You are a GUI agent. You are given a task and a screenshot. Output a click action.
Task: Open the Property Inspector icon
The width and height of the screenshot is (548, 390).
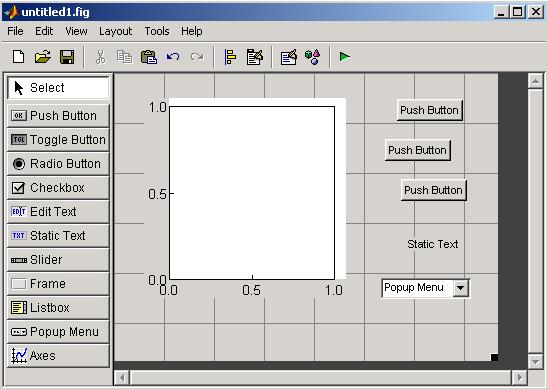tap(289, 57)
